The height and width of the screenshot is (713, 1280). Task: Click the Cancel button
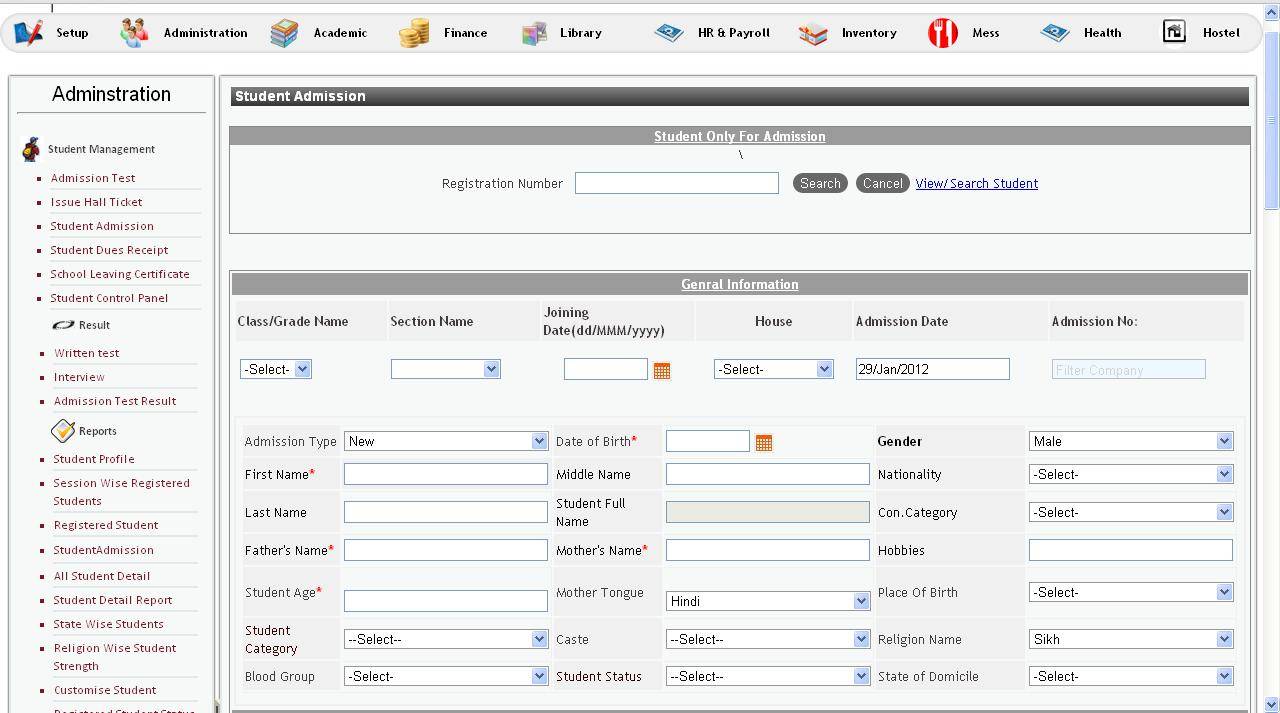(x=882, y=183)
